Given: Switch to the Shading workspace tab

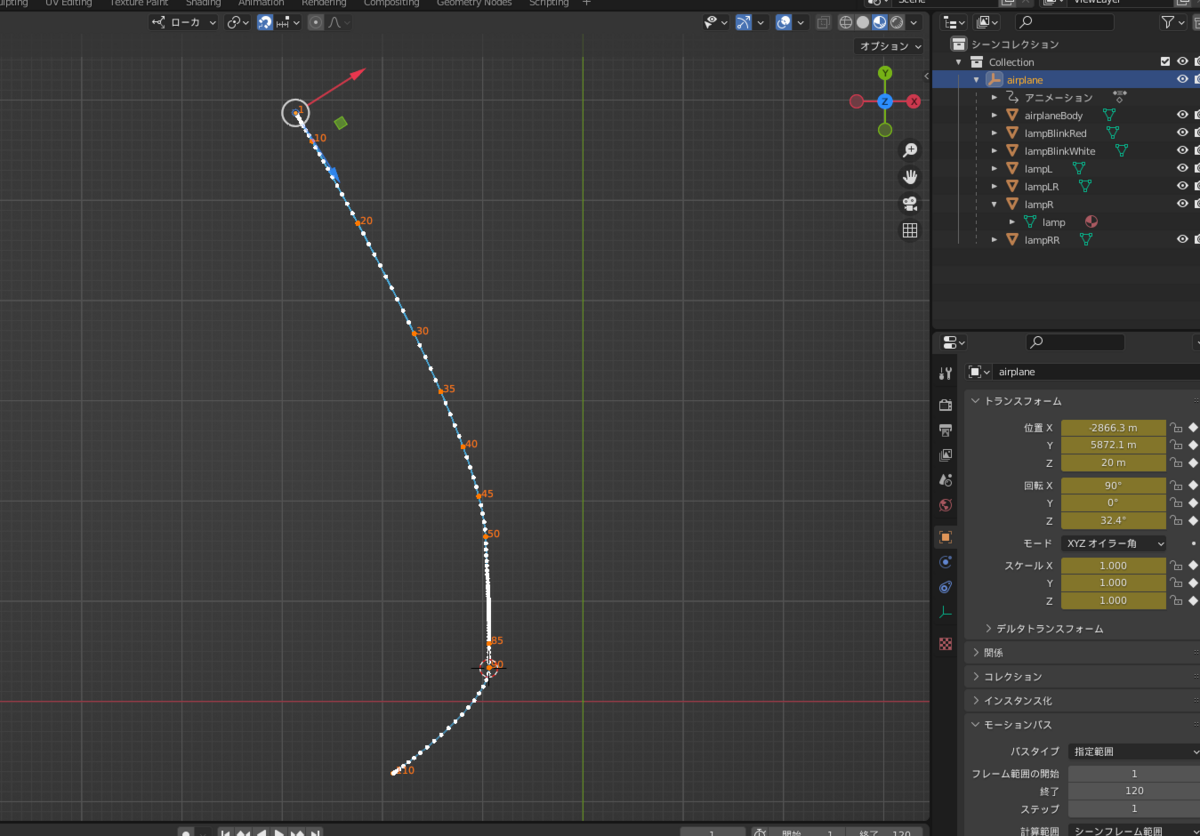Looking at the screenshot, I should tap(203, 3).
